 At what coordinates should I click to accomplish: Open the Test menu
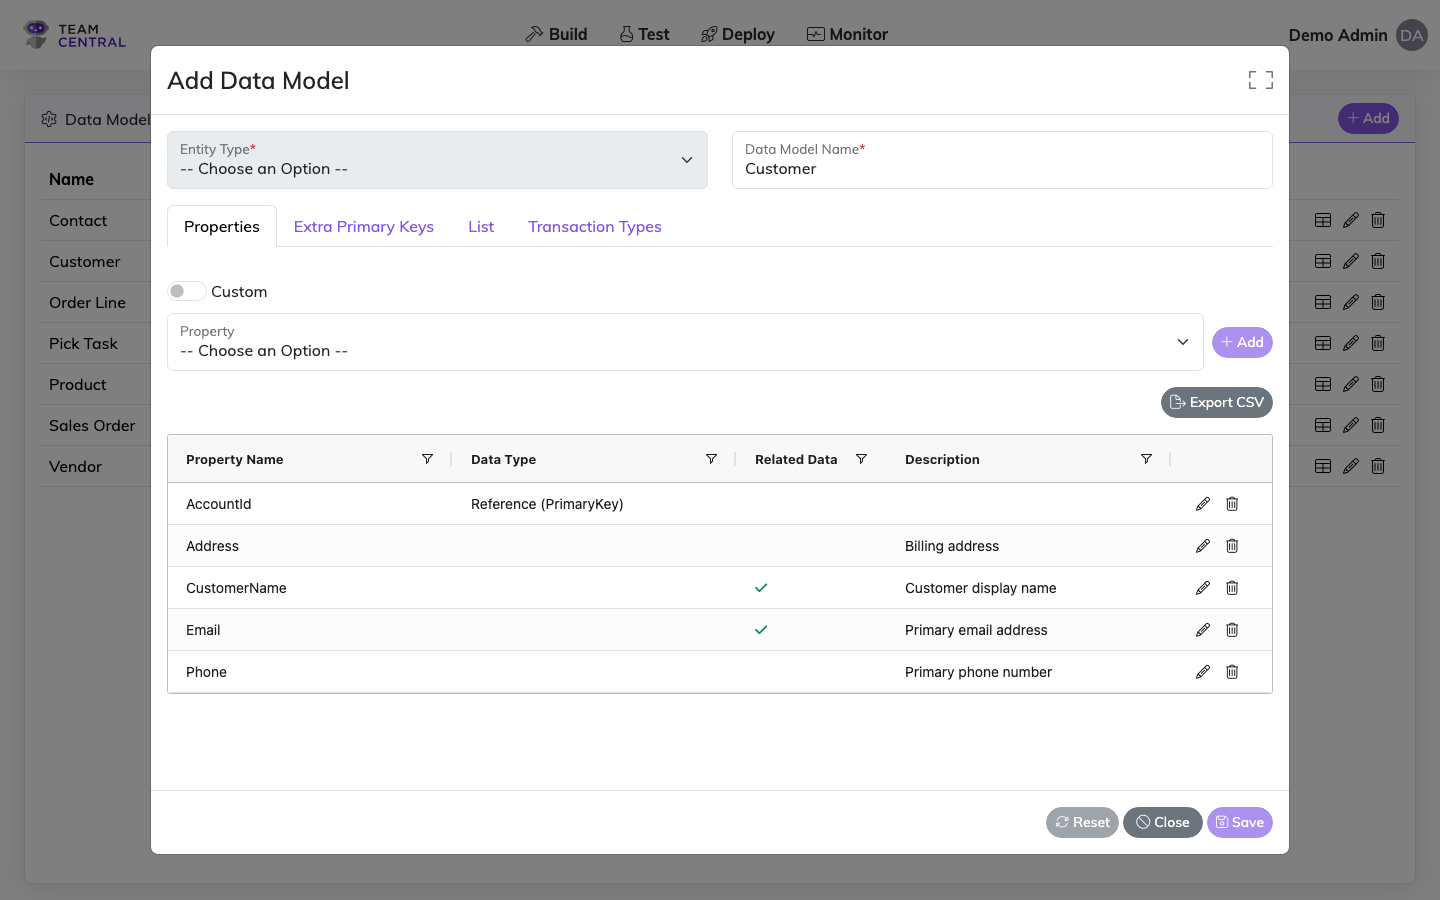[x=644, y=34]
